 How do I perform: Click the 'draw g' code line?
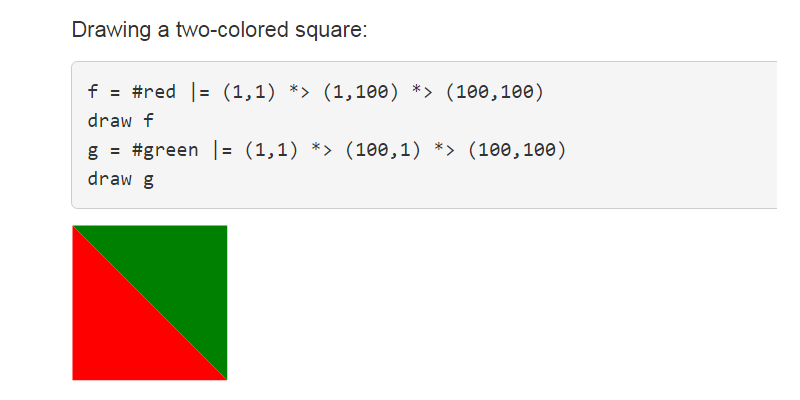click(x=121, y=180)
